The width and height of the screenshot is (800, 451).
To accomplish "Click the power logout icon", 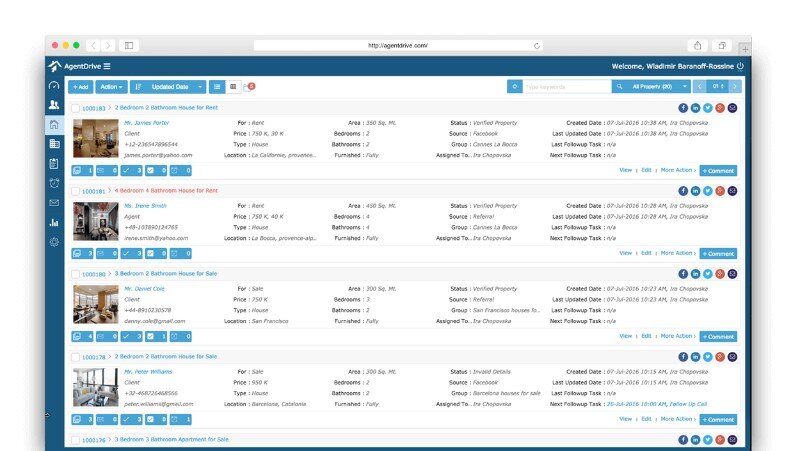I will (740, 66).
